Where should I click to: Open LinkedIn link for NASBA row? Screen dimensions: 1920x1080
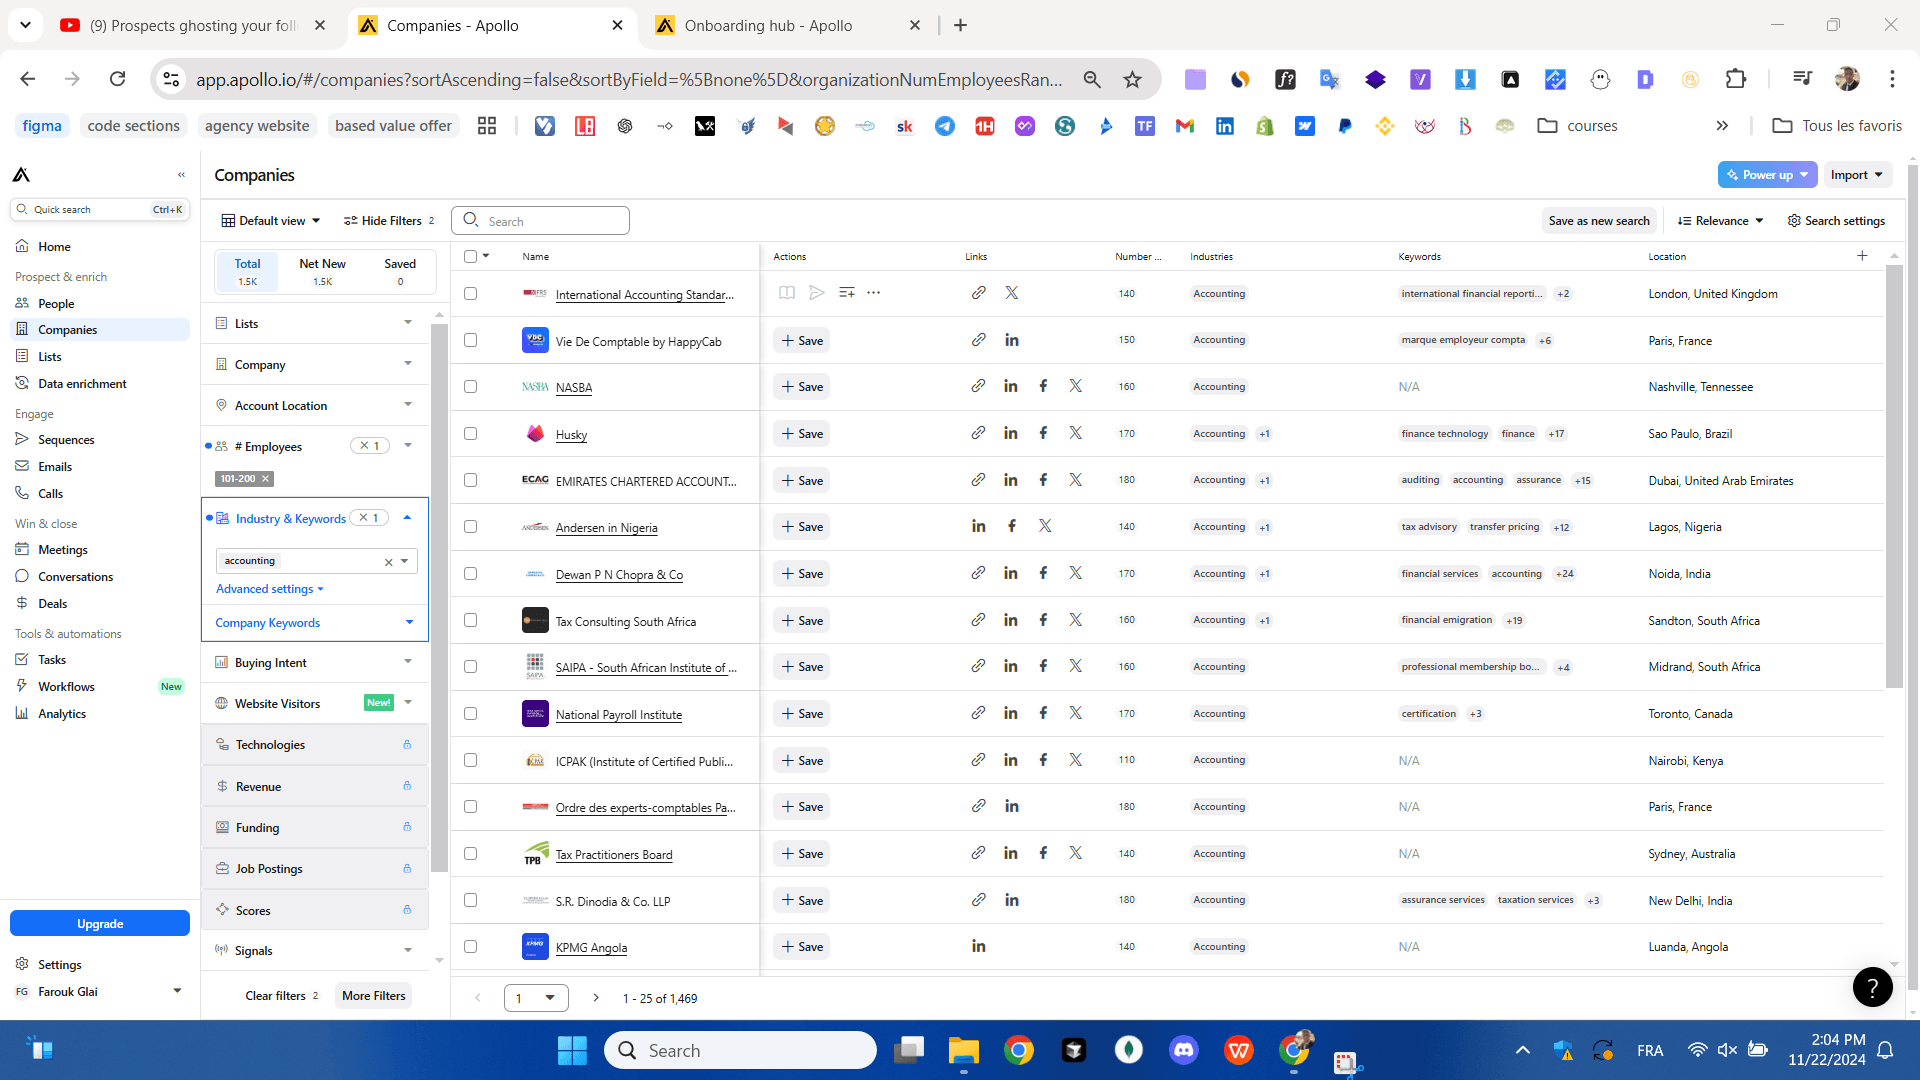pos(1011,386)
